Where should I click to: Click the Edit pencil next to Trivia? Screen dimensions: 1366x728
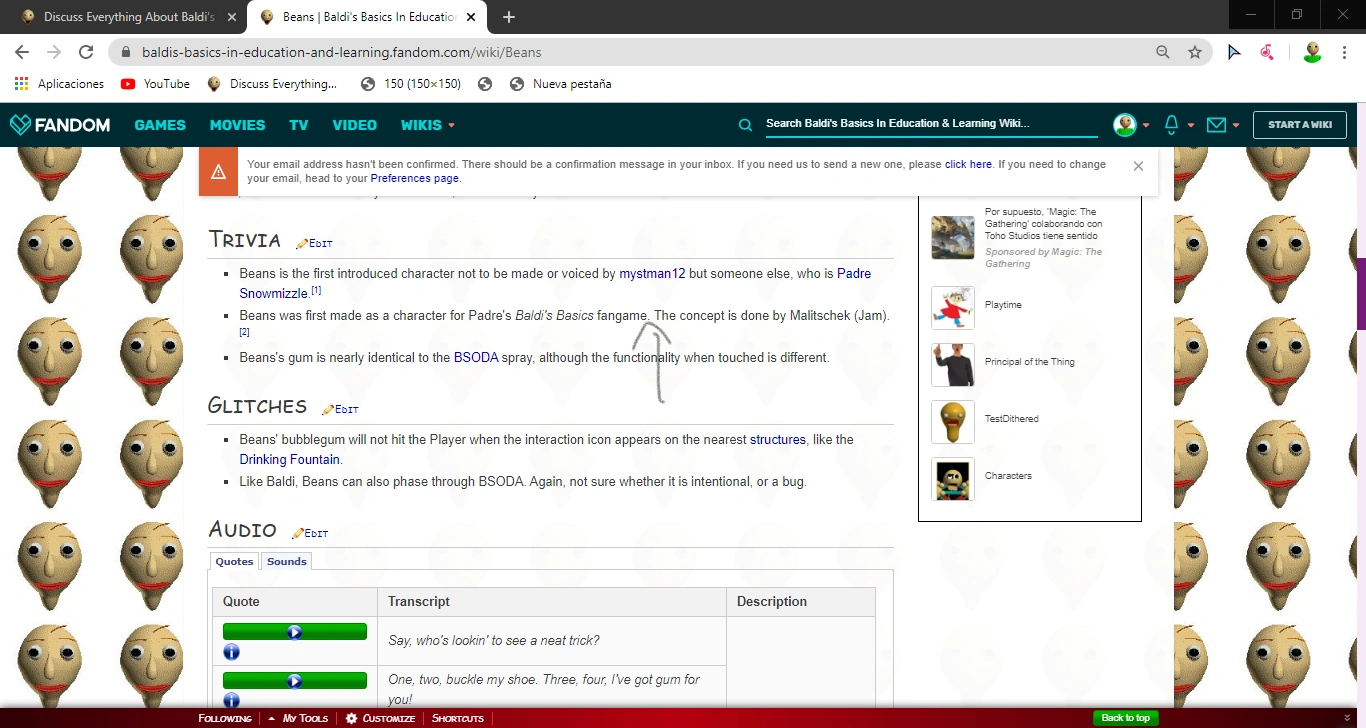[314, 243]
